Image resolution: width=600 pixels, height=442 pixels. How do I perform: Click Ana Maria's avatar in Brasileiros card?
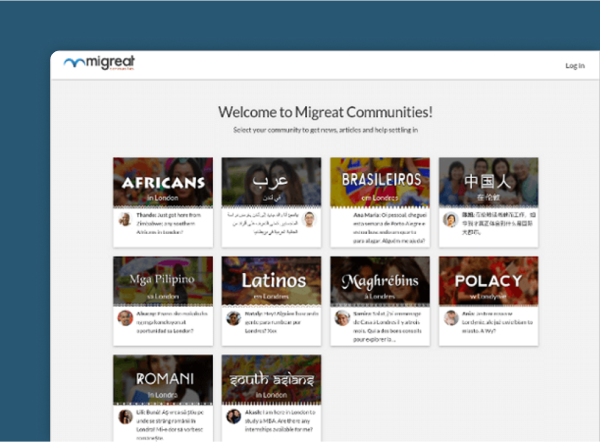(342, 219)
